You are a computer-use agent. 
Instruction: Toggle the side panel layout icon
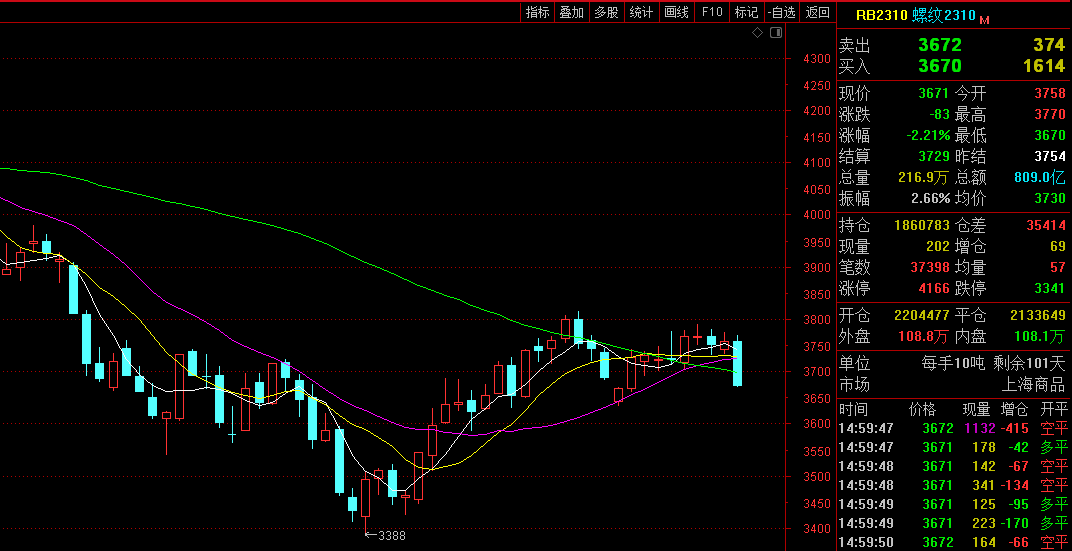pos(775,33)
